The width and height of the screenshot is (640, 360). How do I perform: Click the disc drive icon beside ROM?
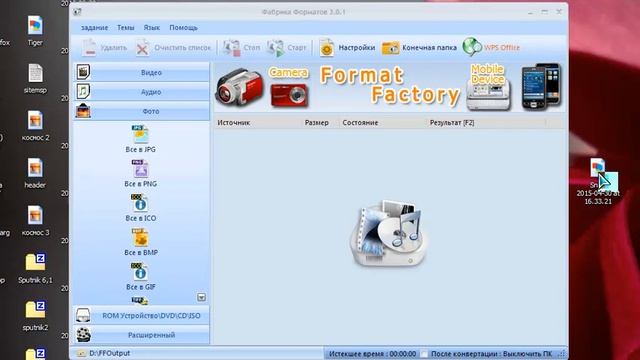(x=83, y=315)
